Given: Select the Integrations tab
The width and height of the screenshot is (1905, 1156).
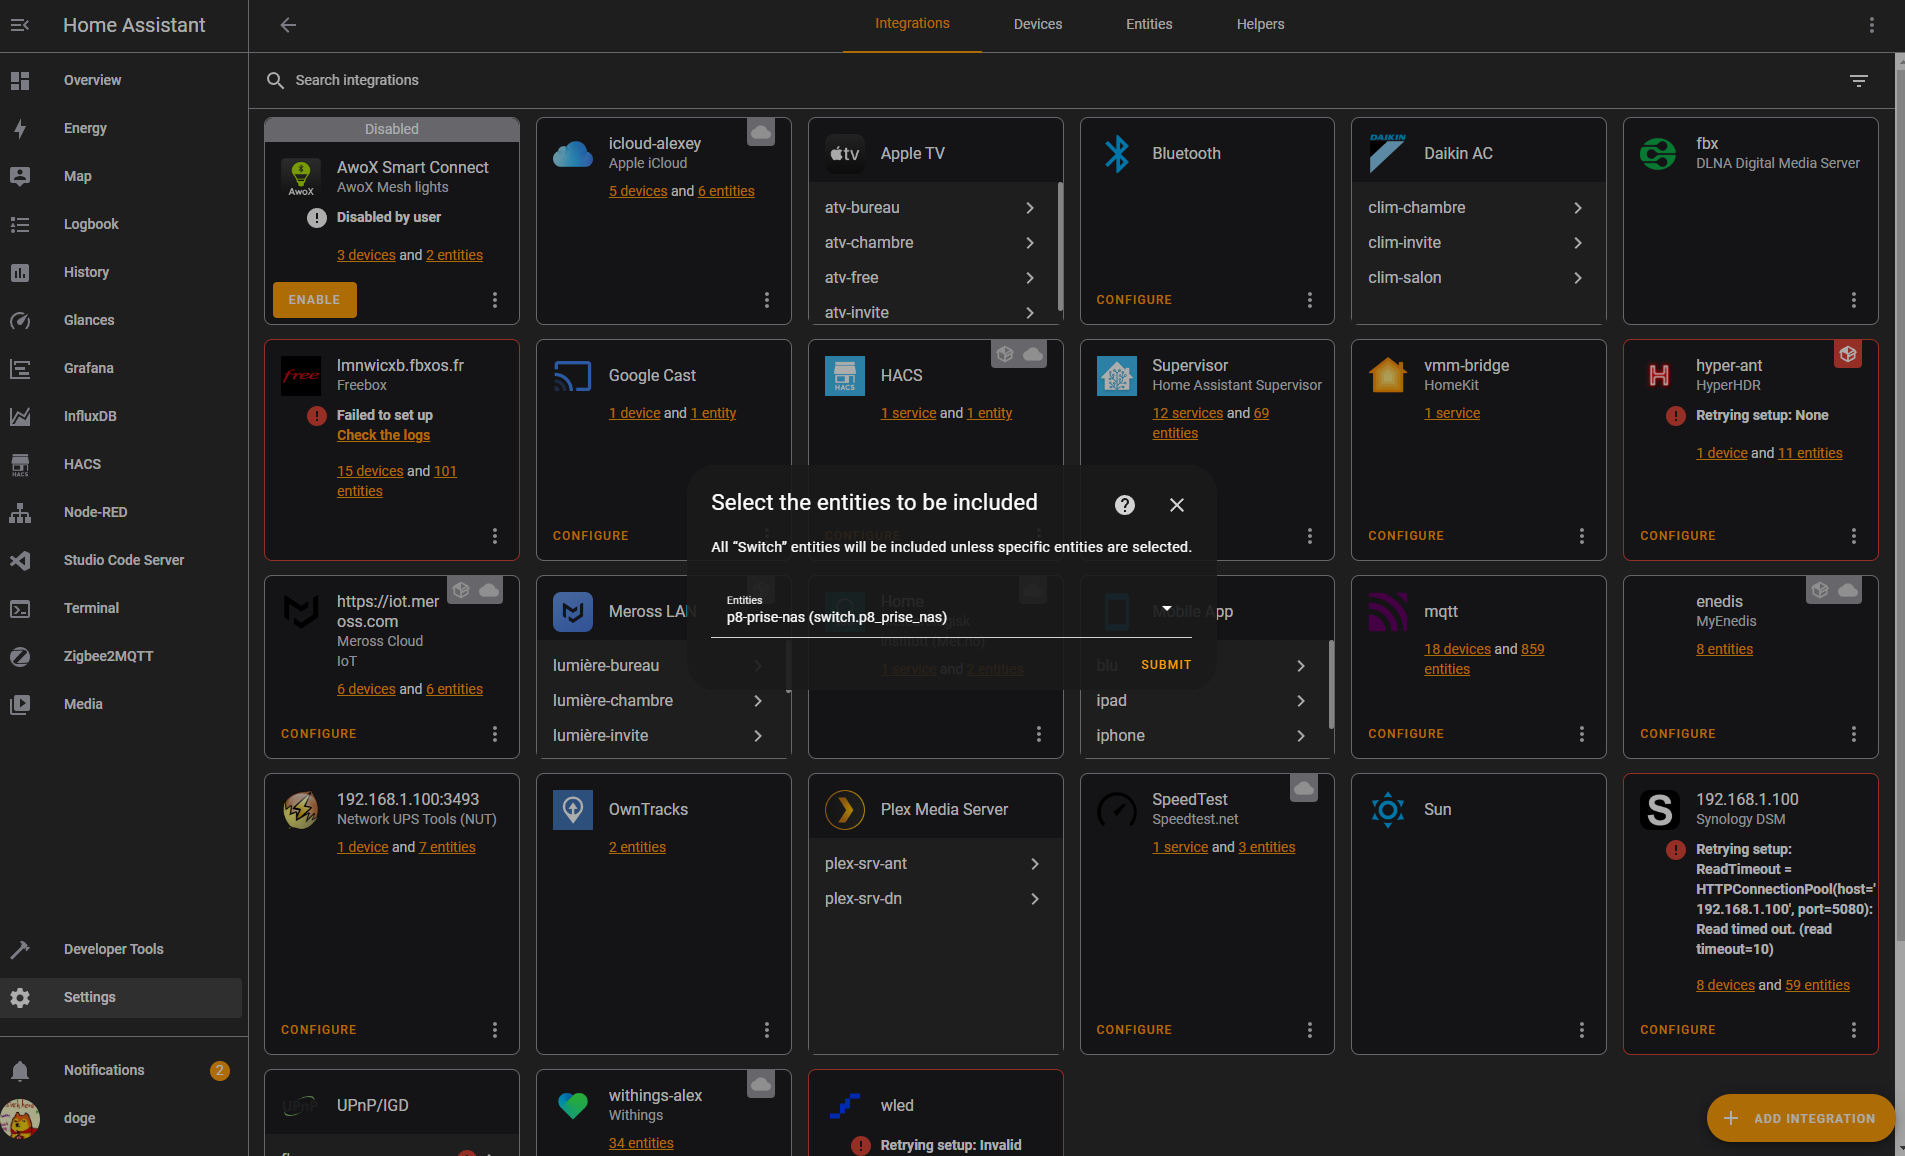Looking at the screenshot, I should 912,25.
